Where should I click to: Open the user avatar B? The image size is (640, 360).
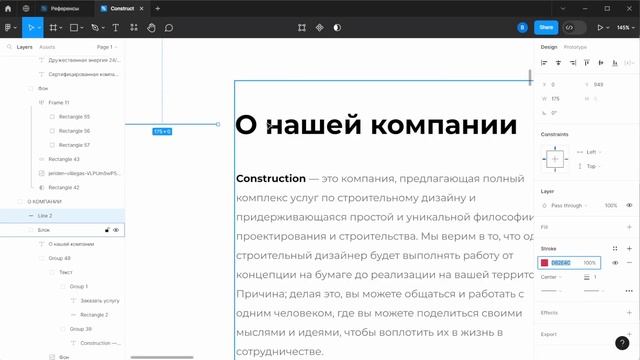coord(522,28)
